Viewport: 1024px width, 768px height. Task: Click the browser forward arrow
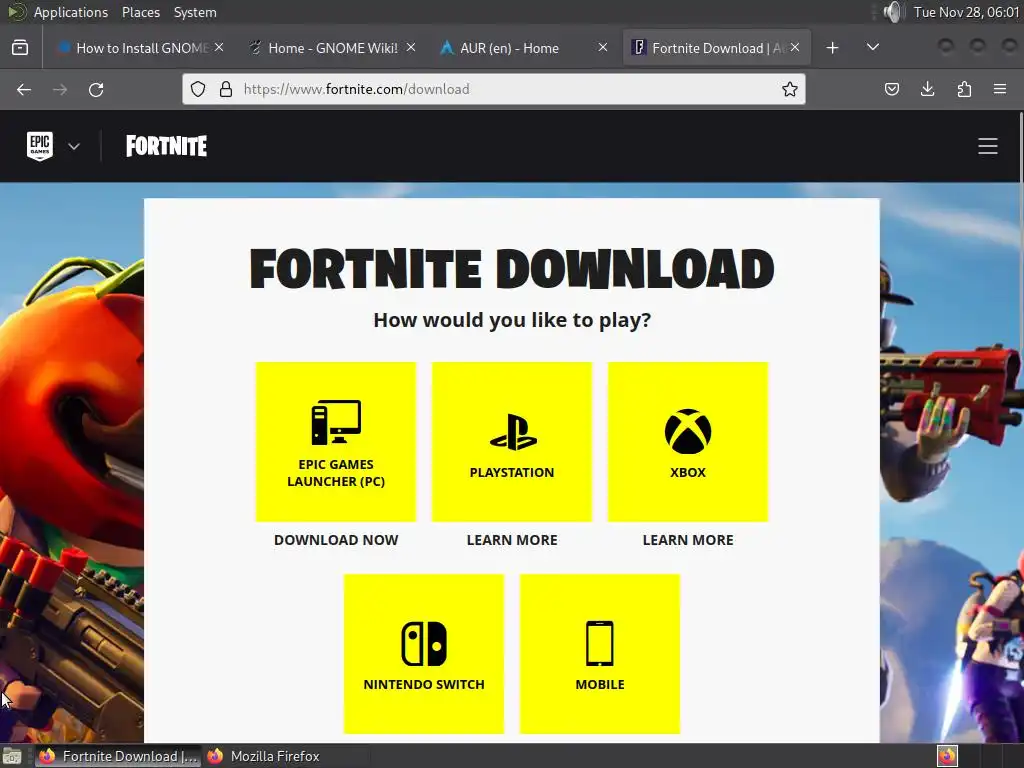point(60,89)
